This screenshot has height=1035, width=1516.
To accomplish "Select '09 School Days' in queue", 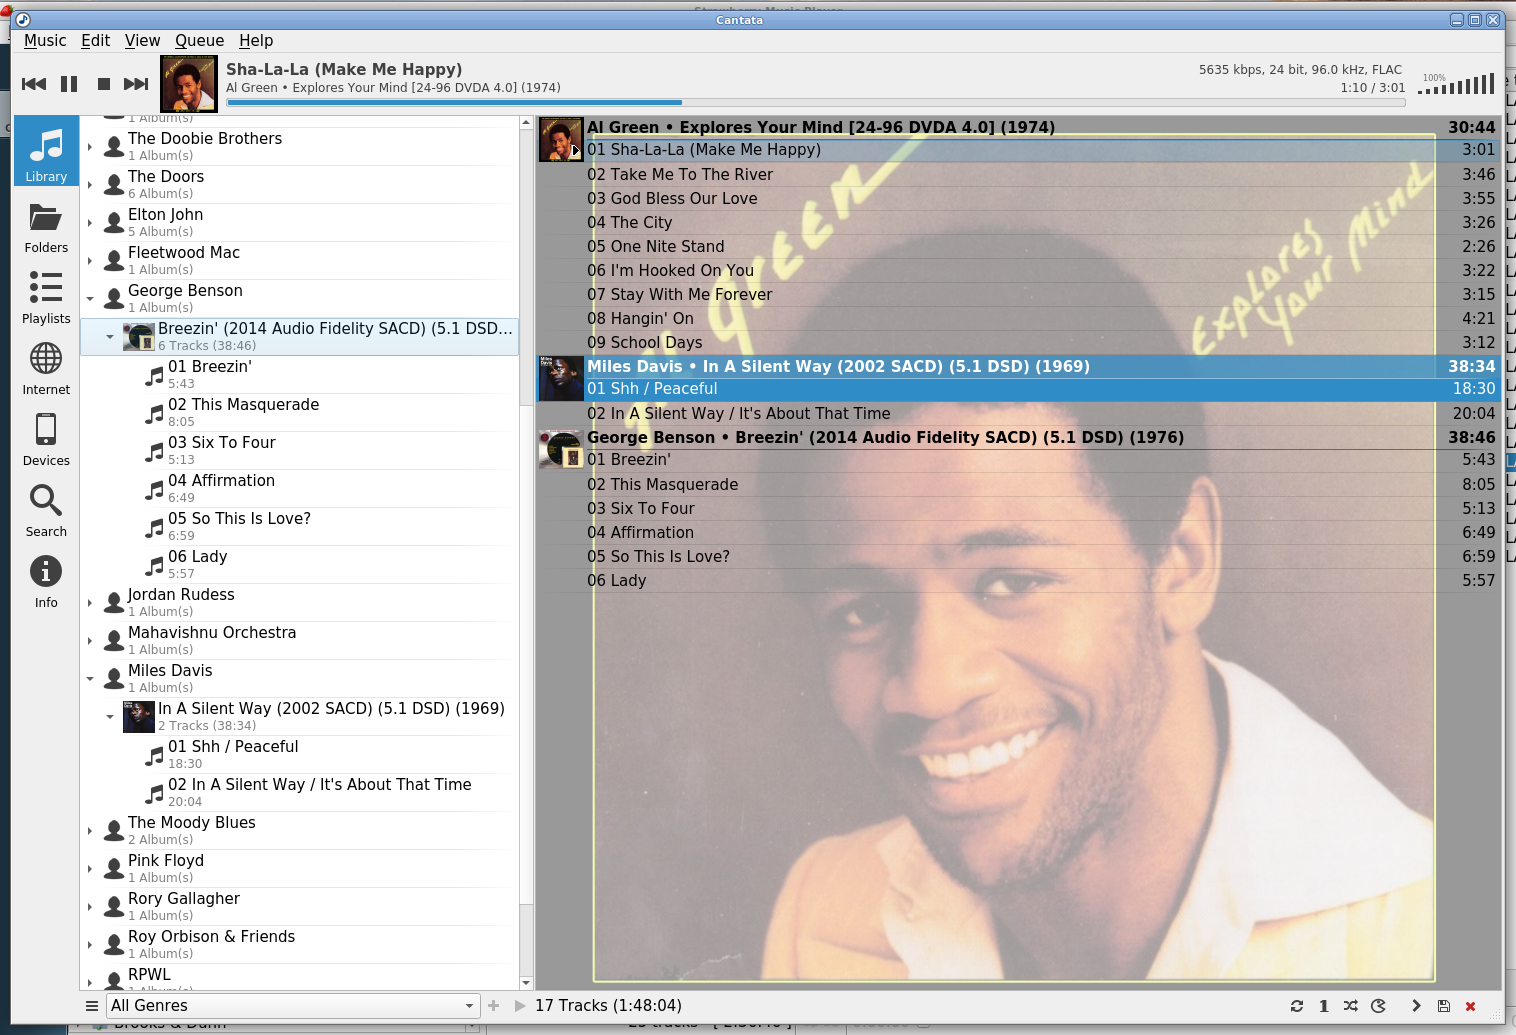I will click(1018, 343).
